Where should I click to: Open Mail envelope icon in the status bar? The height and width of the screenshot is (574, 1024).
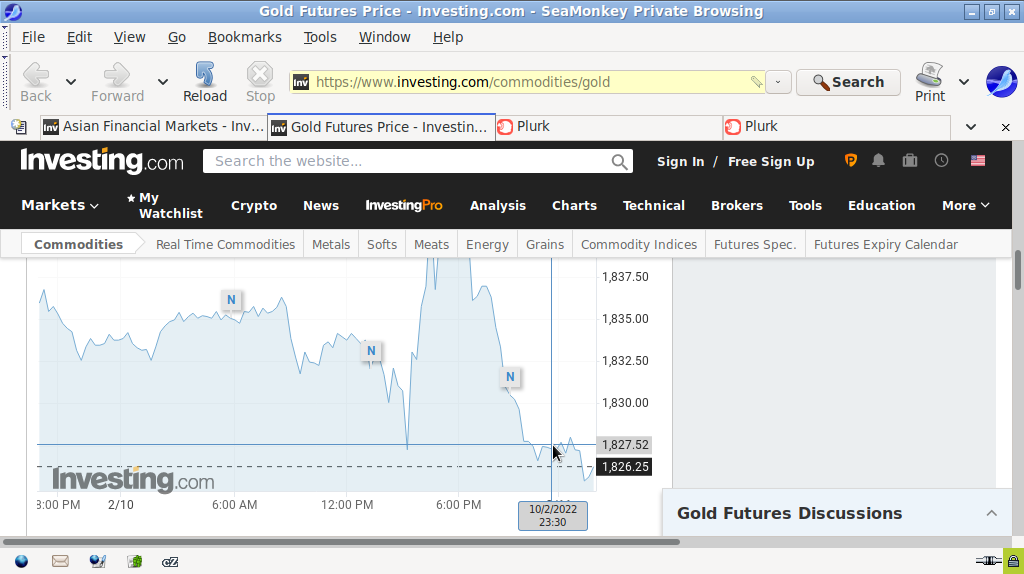click(x=60, y=562)
